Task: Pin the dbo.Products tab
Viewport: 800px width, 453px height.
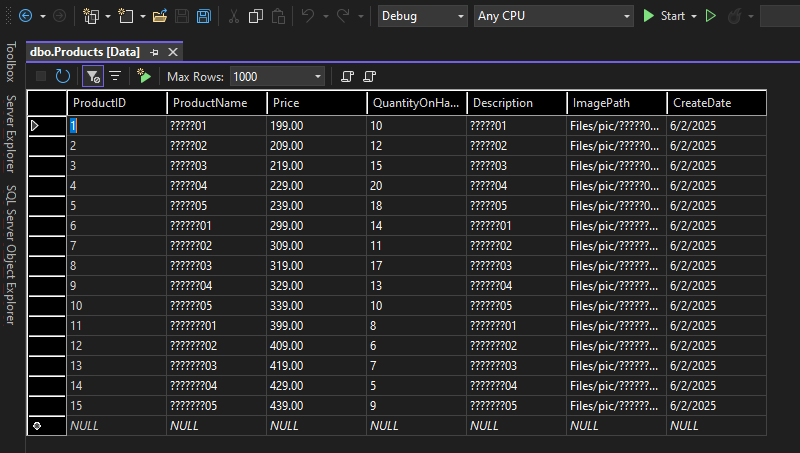Action: tap(154, 51)
